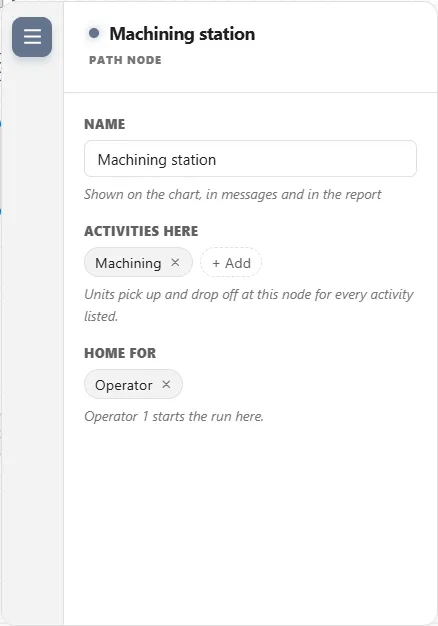Open the hamburger menu button
This screenshot has width=438, height=626.
point(32,37)
